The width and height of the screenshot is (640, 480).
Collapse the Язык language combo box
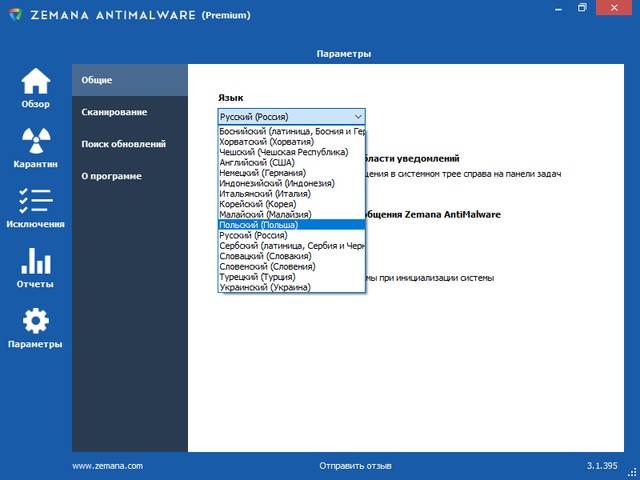(357, 116)
